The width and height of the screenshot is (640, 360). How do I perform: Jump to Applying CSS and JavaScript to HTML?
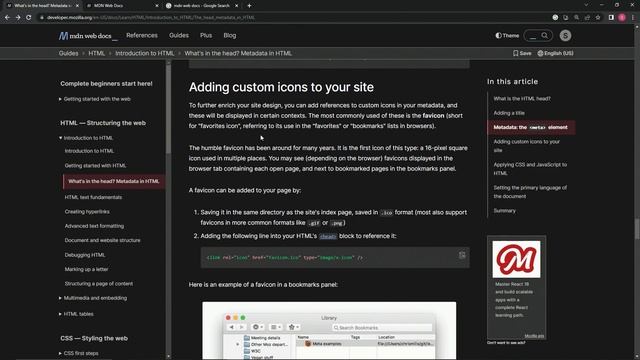[x=530, y=169]
